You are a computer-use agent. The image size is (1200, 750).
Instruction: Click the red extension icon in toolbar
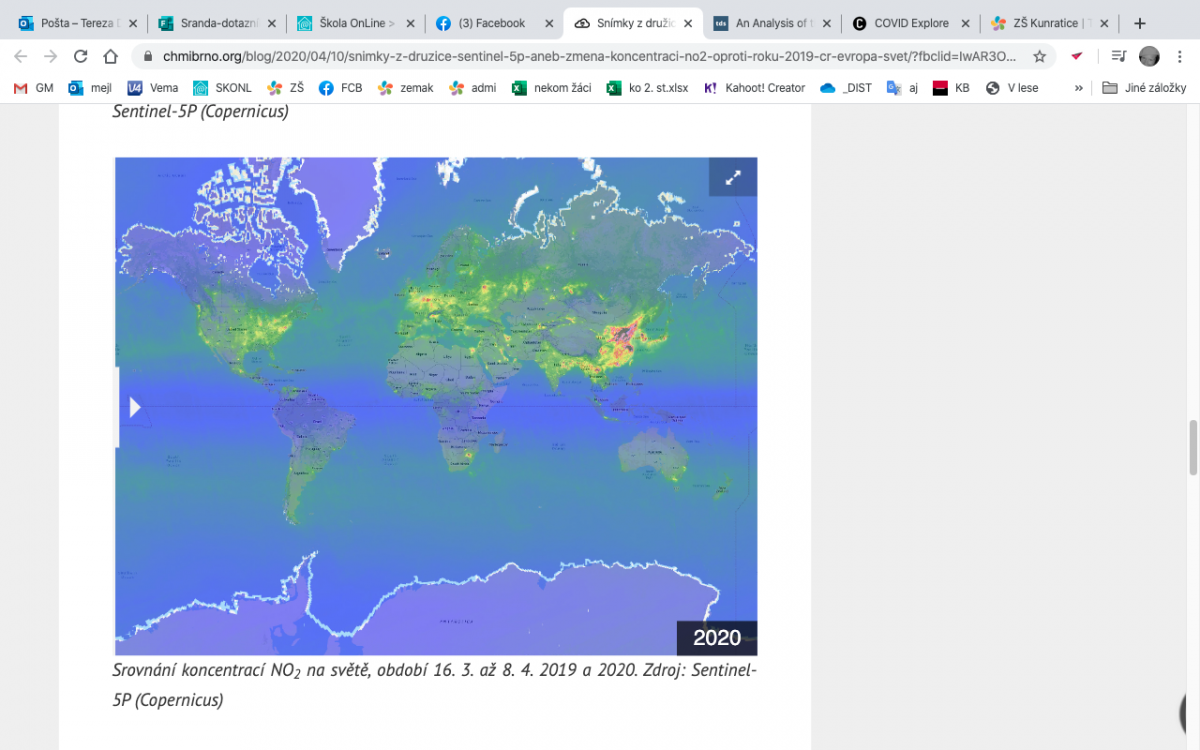(1077, 56)
